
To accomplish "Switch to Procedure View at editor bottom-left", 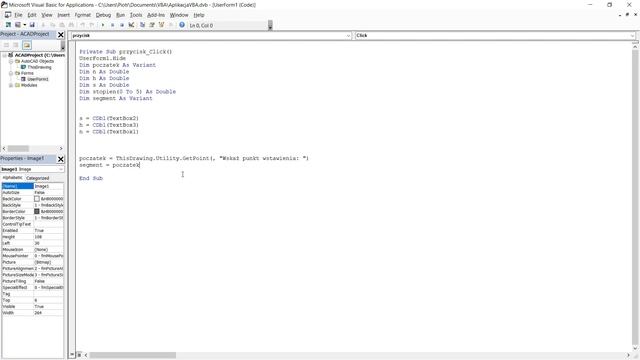I will point(72,355).
